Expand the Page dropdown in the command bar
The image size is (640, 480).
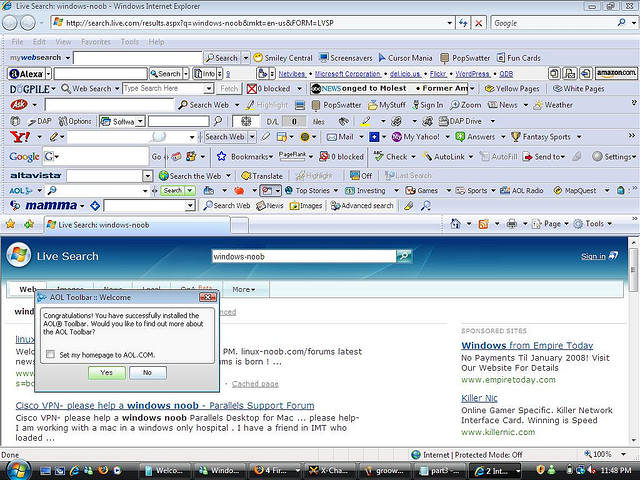(x=549, y=224)
